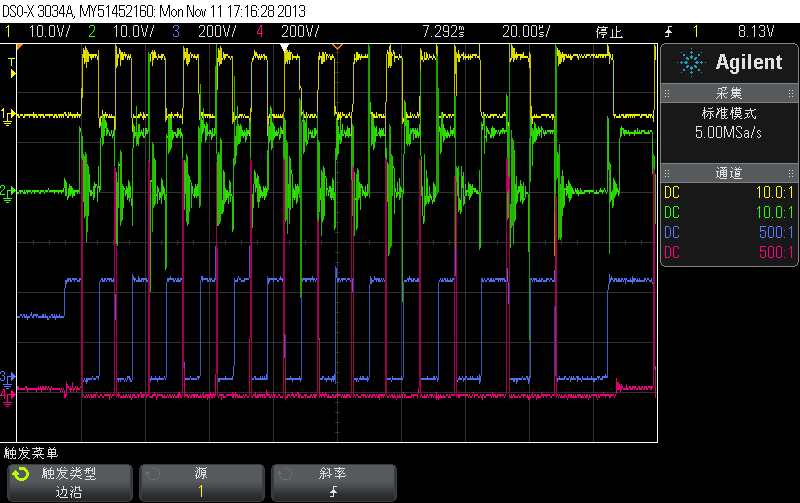The height and width of the screenshot is (503, 800).
Task: Open the 源 trigger source softkey
Action: tap(201, 483)
